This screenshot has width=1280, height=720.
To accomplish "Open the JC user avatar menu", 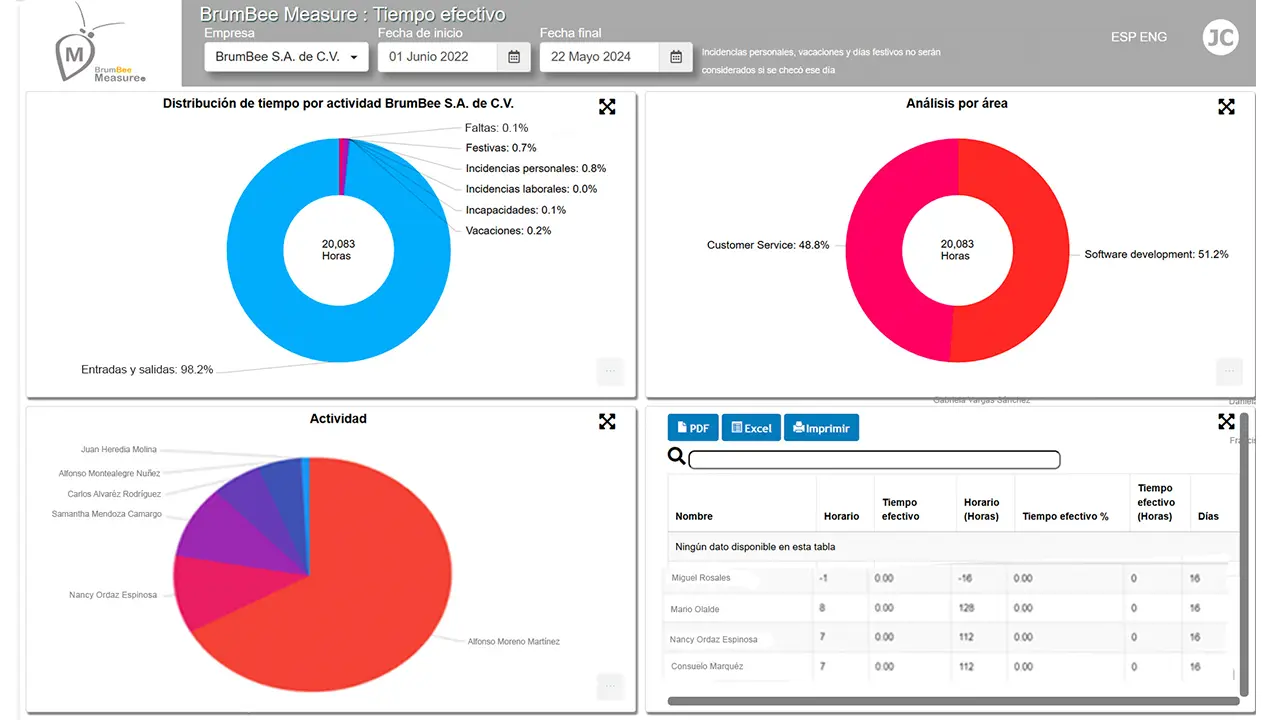I will (1220, 37).
